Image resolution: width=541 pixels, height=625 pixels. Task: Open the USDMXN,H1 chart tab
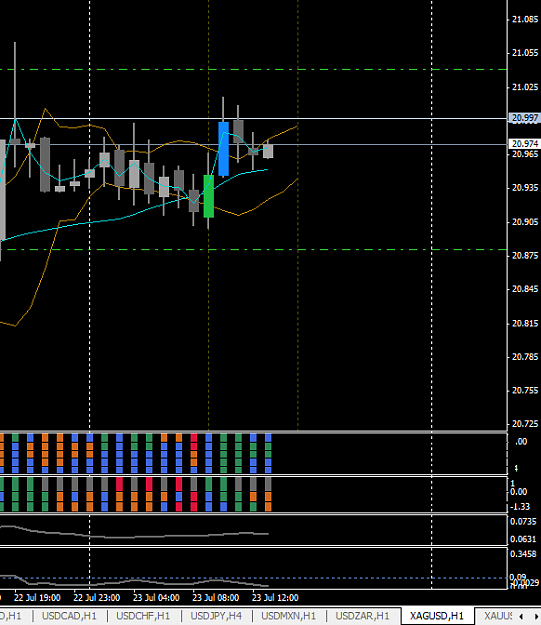coord(289,616)
